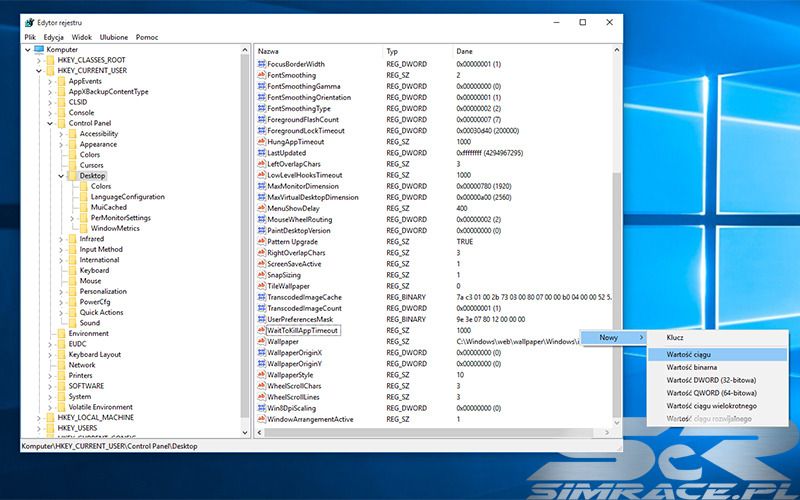Click the Desktop folder icon in tree
The height and width of the screenshot is (500, 800).
pyautogui.click(x=72, y=176)
